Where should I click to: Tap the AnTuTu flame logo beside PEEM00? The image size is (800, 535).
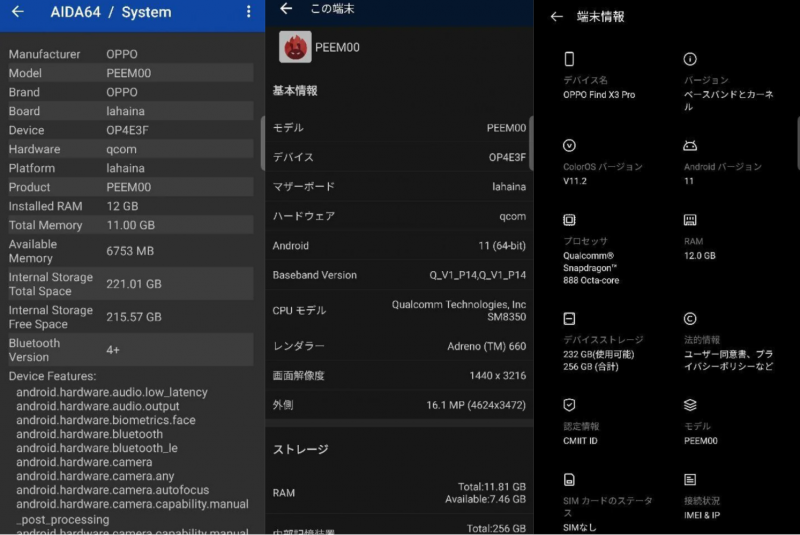[295, 47]
